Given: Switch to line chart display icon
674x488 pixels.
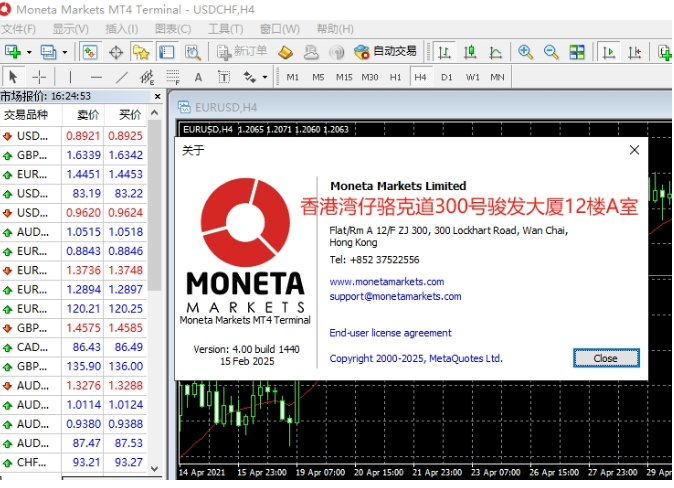Looking at the screenshot, I should click(x=496, y=52).
